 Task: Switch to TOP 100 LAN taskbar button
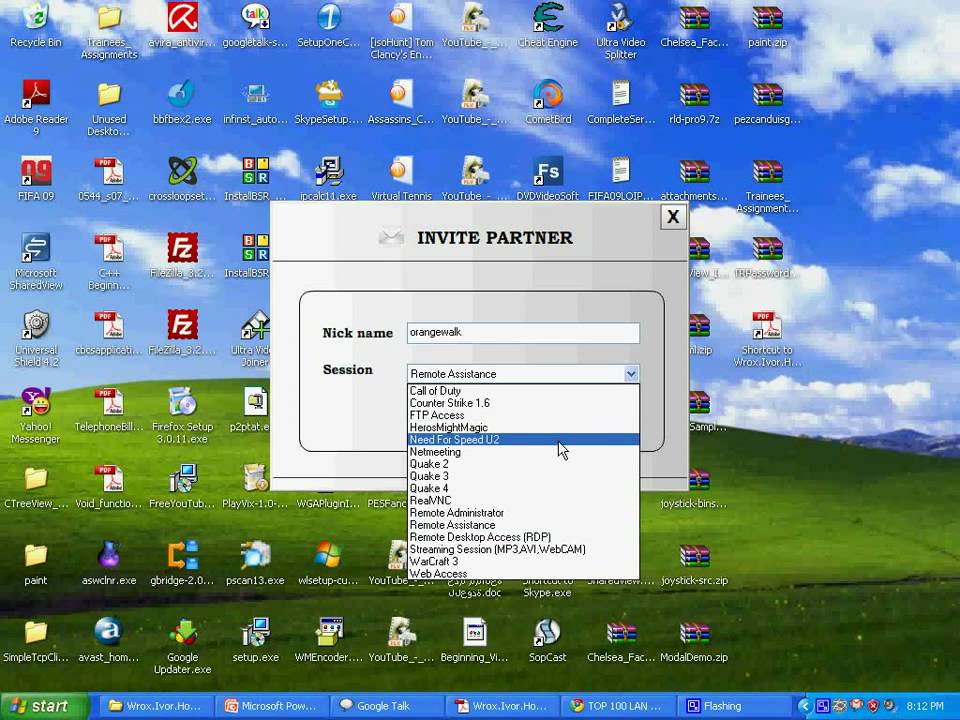(x=618, y=706)
